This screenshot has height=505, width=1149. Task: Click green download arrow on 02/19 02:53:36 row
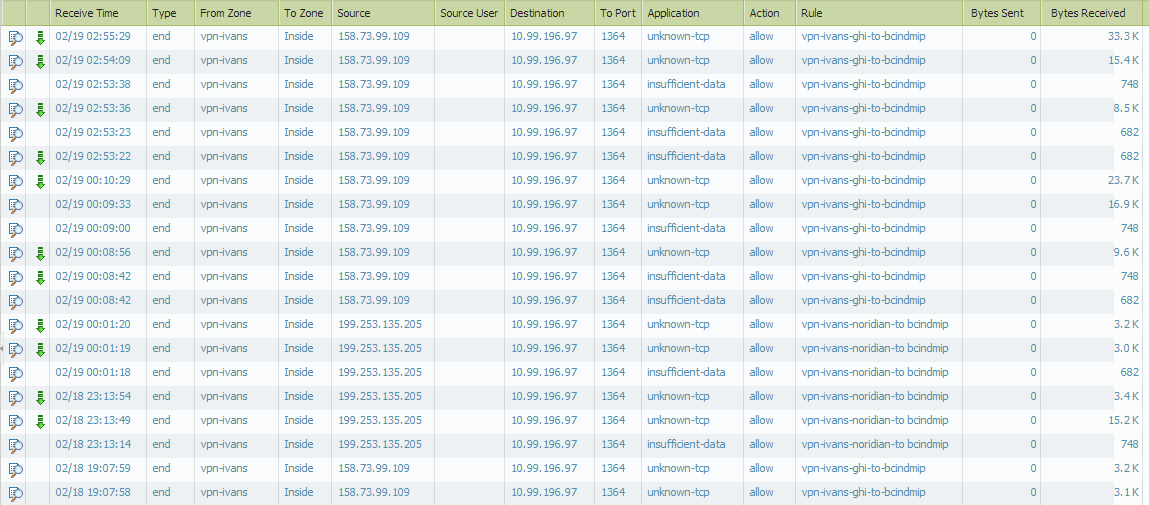point(40,110)
